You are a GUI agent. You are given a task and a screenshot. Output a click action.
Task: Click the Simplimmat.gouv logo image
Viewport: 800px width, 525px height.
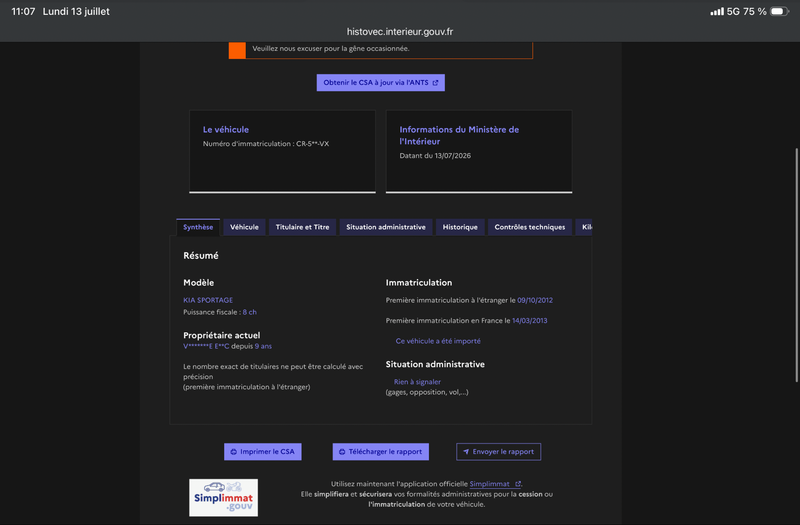coord(223,497)
